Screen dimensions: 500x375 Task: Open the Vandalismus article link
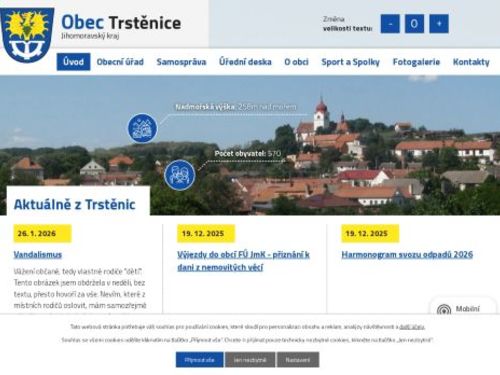click(38, 255)
